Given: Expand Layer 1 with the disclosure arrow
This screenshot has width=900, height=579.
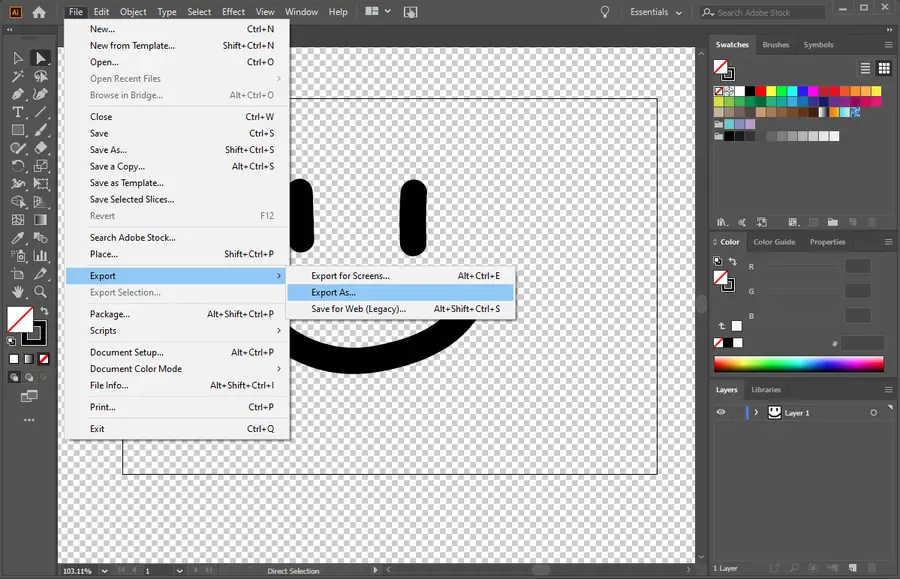Looking at the screenshot, I should (x=756, y=413).
